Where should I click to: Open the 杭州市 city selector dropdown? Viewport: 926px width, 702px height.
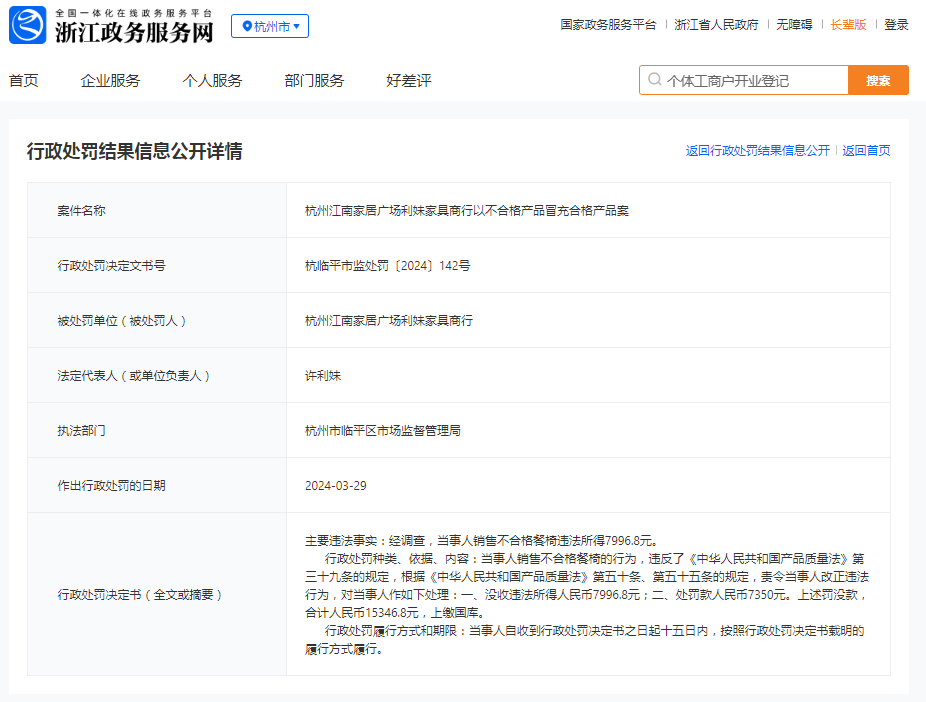(x=270, y=26)
